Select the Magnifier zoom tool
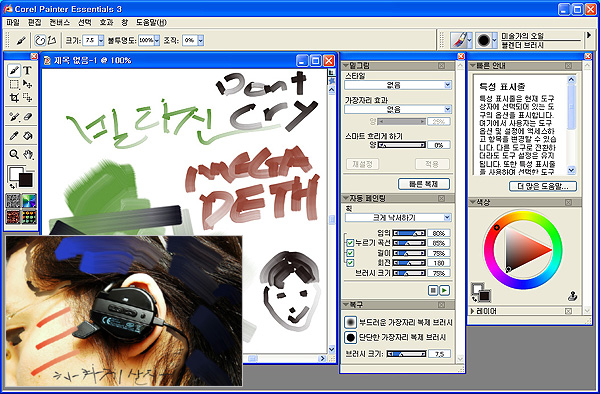 tap(14, 155)
